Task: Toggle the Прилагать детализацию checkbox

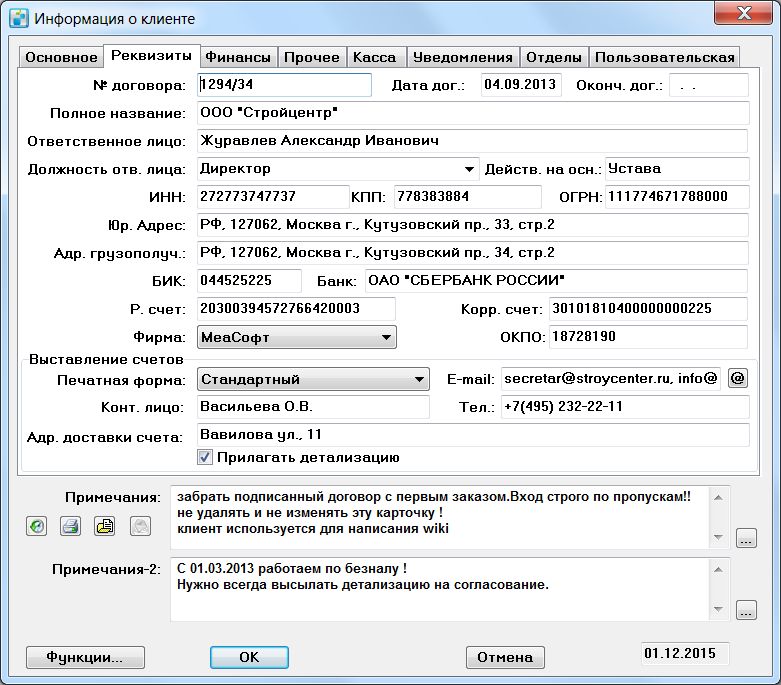Action: 205,457
